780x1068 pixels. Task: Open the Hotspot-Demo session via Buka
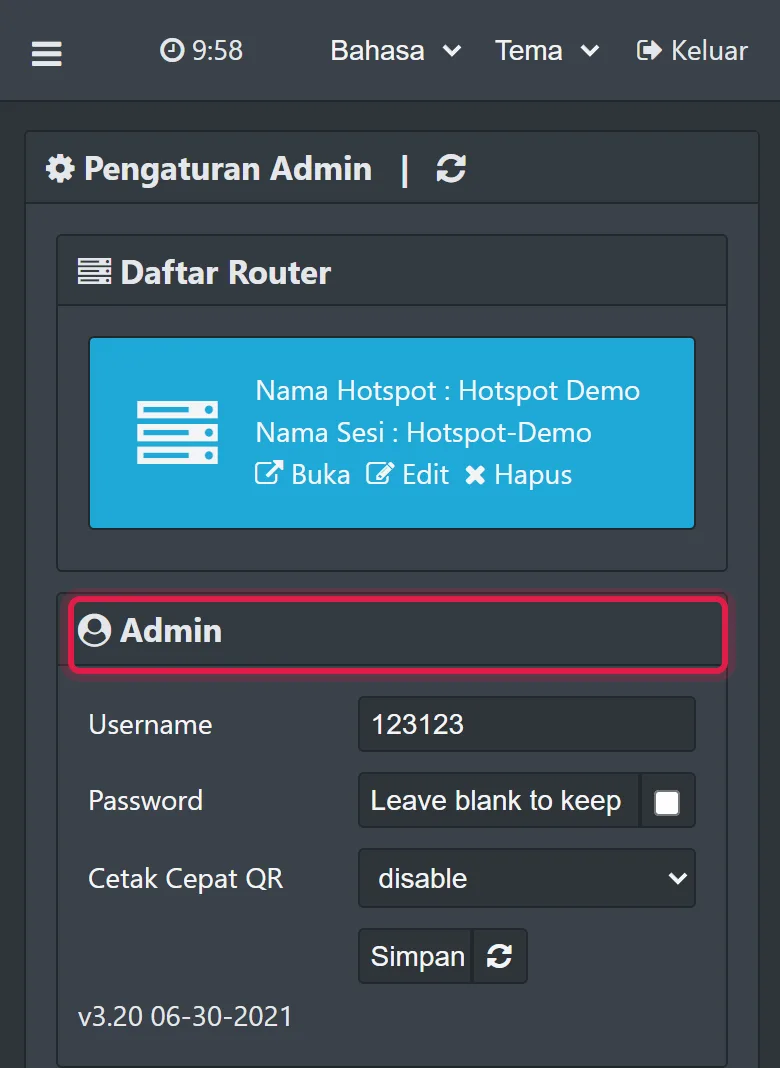[x=302, y=474]
